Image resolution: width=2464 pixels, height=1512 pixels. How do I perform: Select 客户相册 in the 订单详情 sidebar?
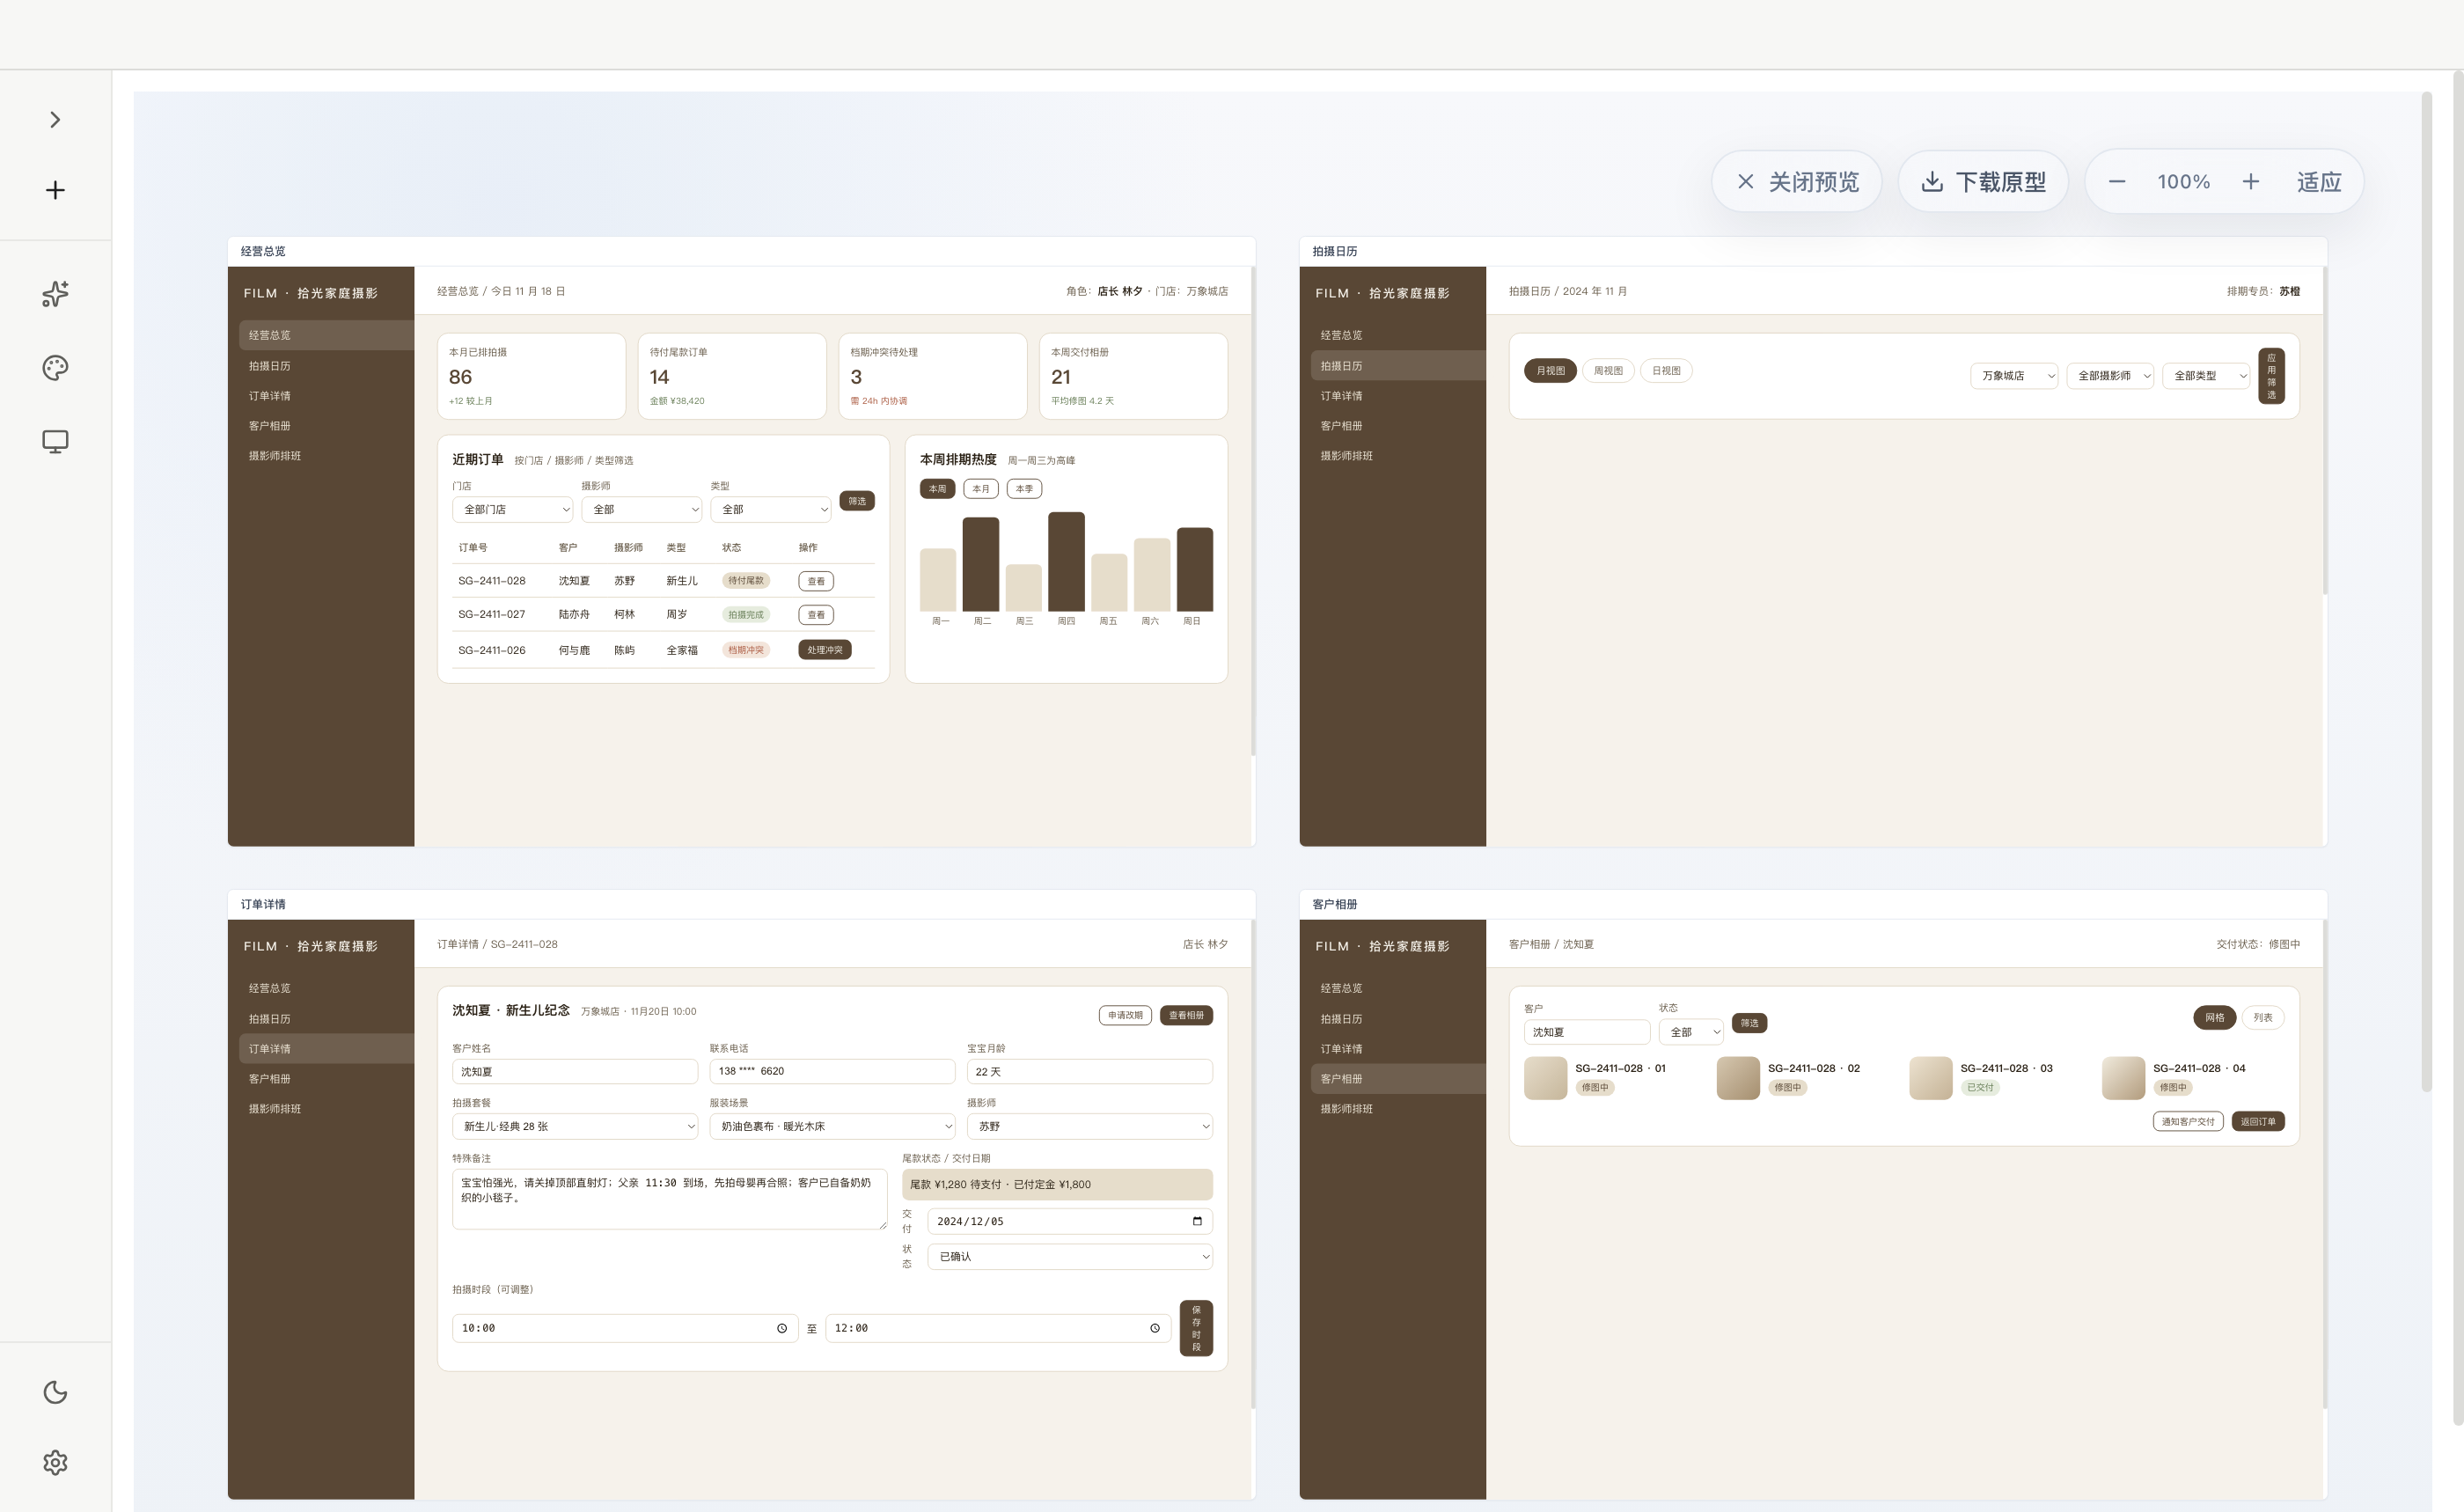[270, 1079]
